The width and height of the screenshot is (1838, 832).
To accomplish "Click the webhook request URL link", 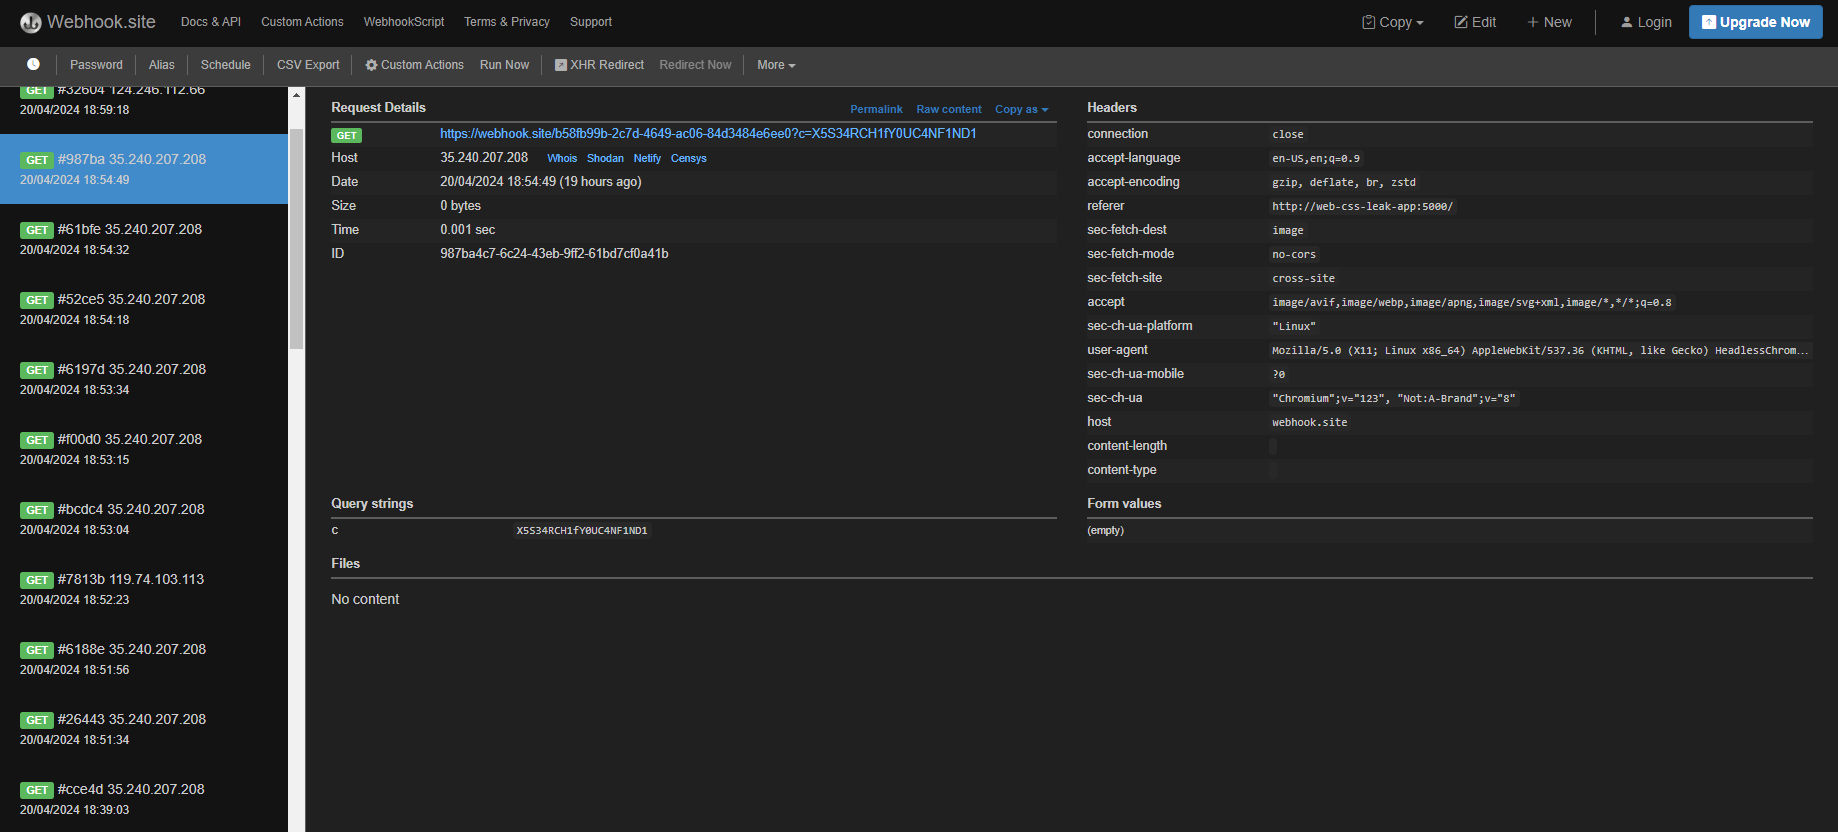I will pos(708,133).
